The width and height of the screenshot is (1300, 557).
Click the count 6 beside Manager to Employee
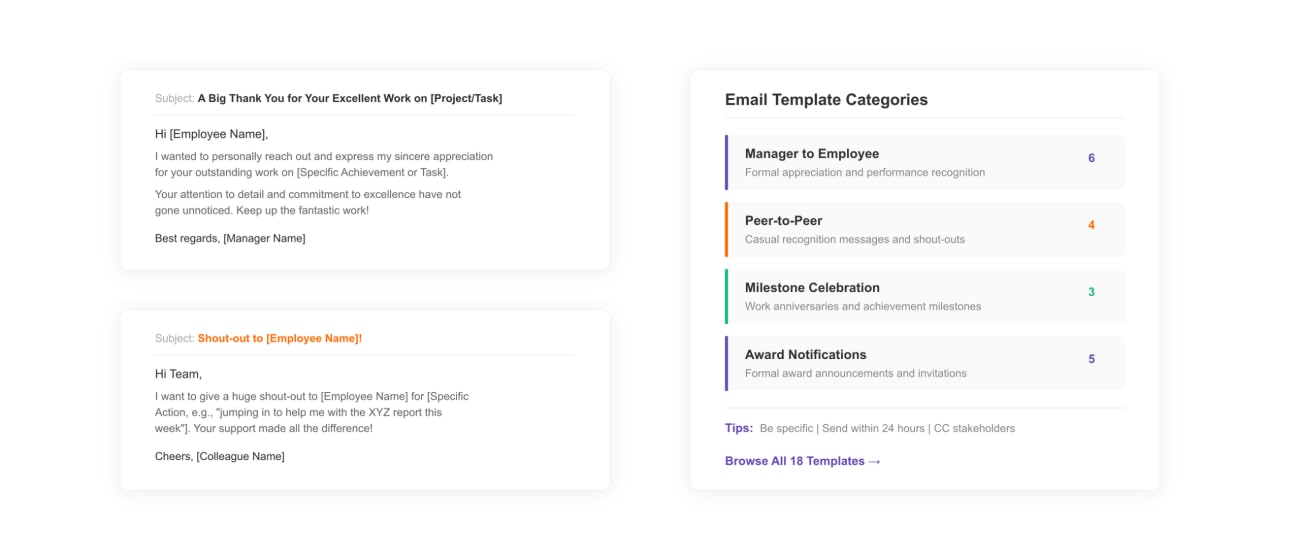click(1091, 158)
